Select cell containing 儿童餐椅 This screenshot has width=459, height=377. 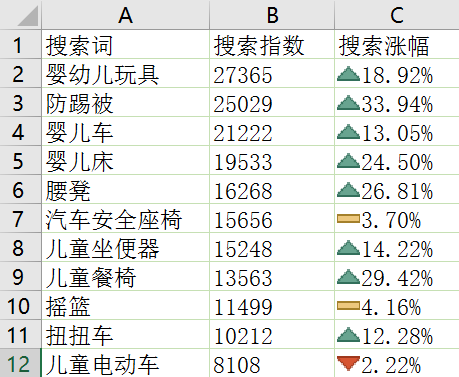click(x=125, y=276)
